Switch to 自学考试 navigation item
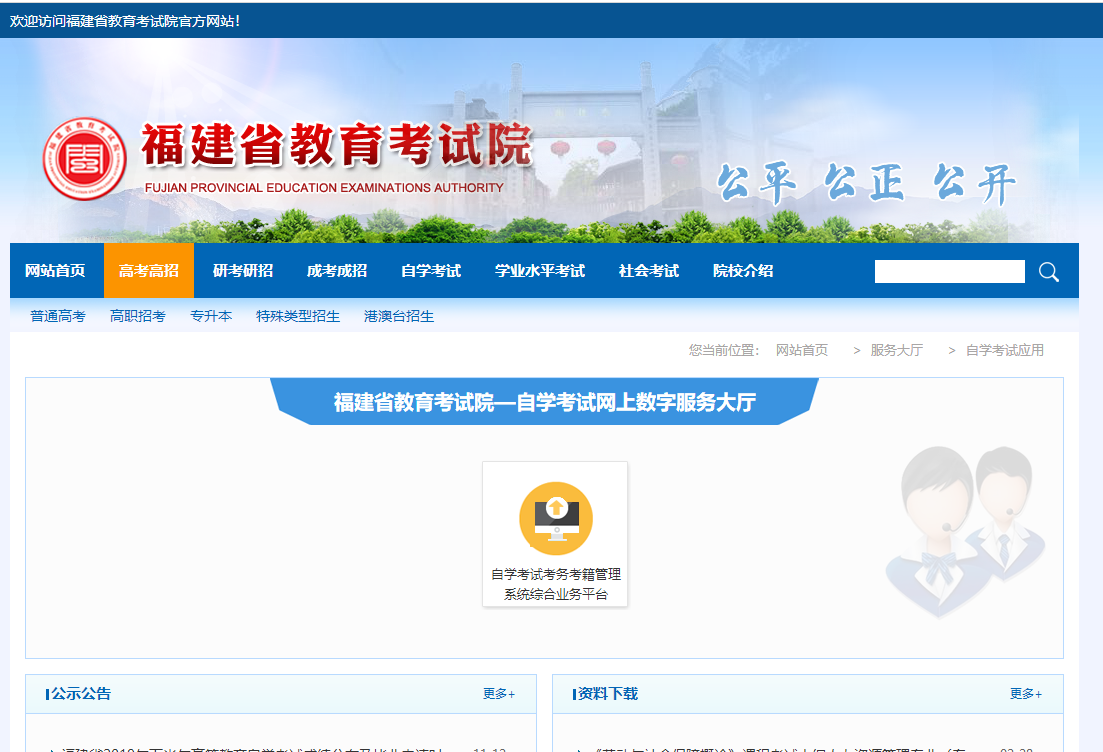 [x=431, y=271]
